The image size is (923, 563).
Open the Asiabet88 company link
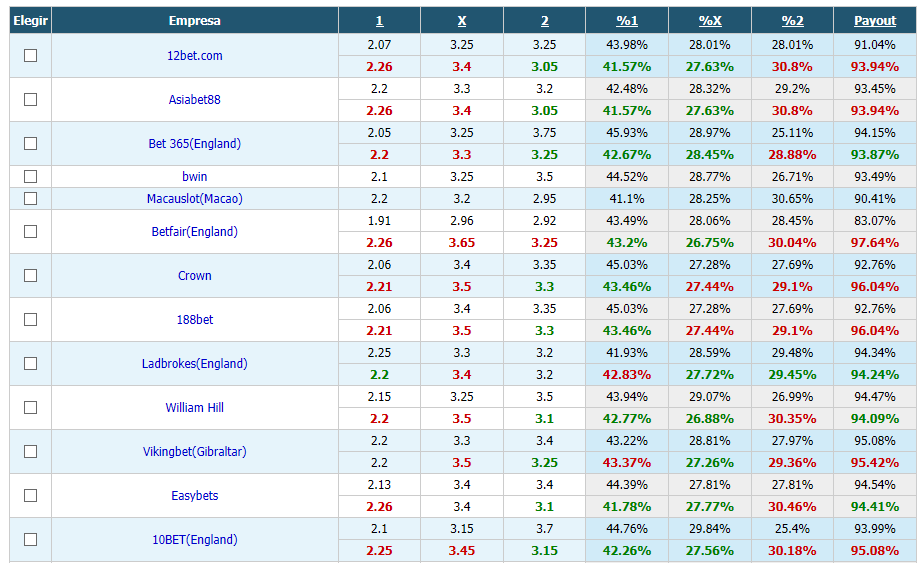tap(195, 100)
